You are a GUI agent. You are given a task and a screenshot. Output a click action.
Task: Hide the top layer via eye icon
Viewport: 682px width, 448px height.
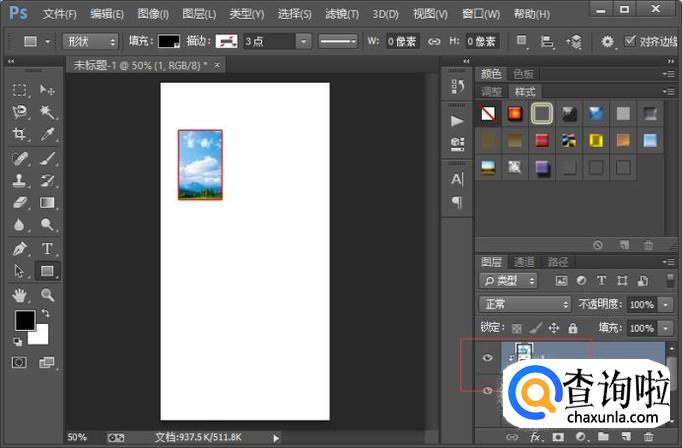pos(489,357)
